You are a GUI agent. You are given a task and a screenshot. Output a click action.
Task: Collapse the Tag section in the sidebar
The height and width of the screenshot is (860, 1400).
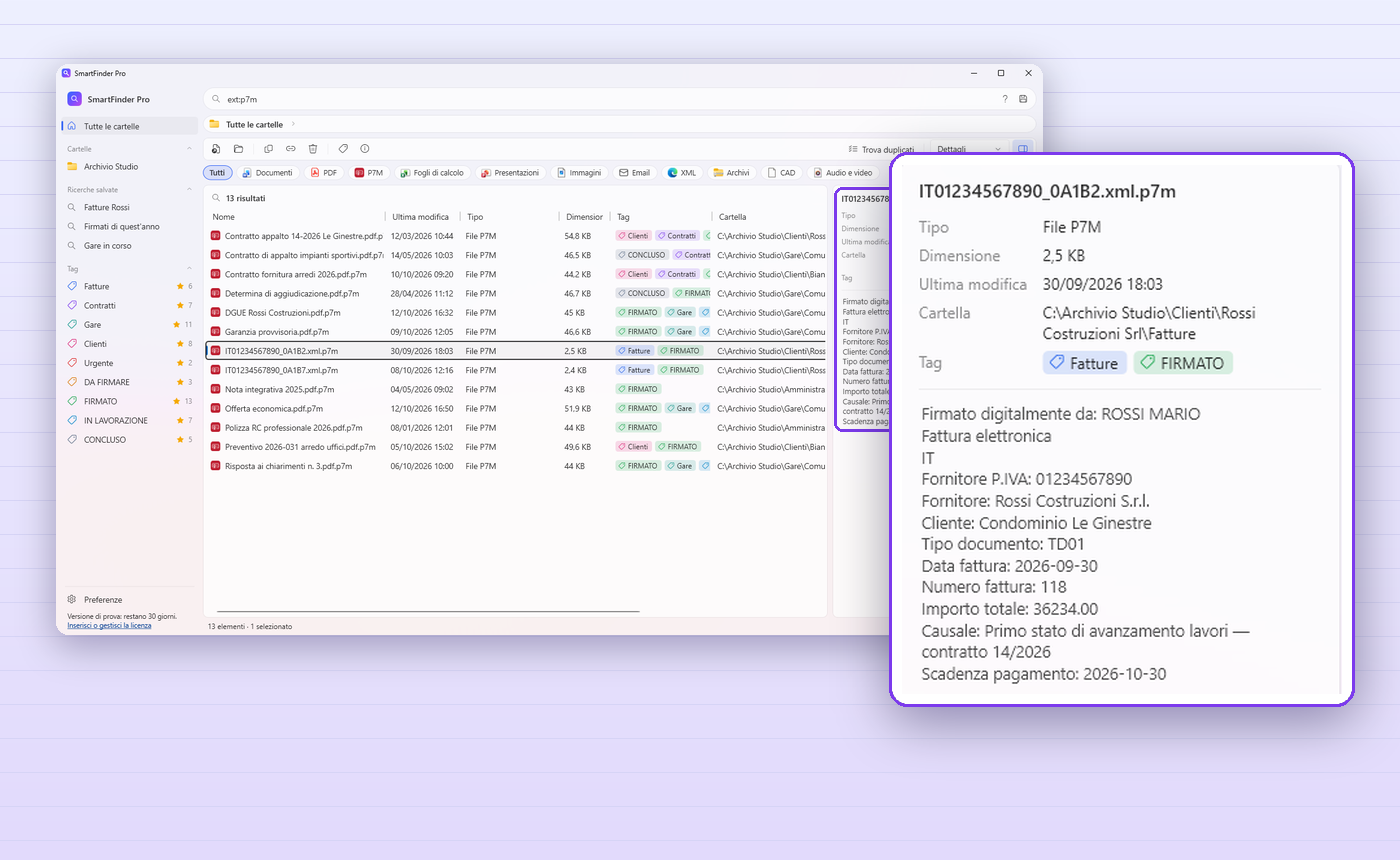190,268
